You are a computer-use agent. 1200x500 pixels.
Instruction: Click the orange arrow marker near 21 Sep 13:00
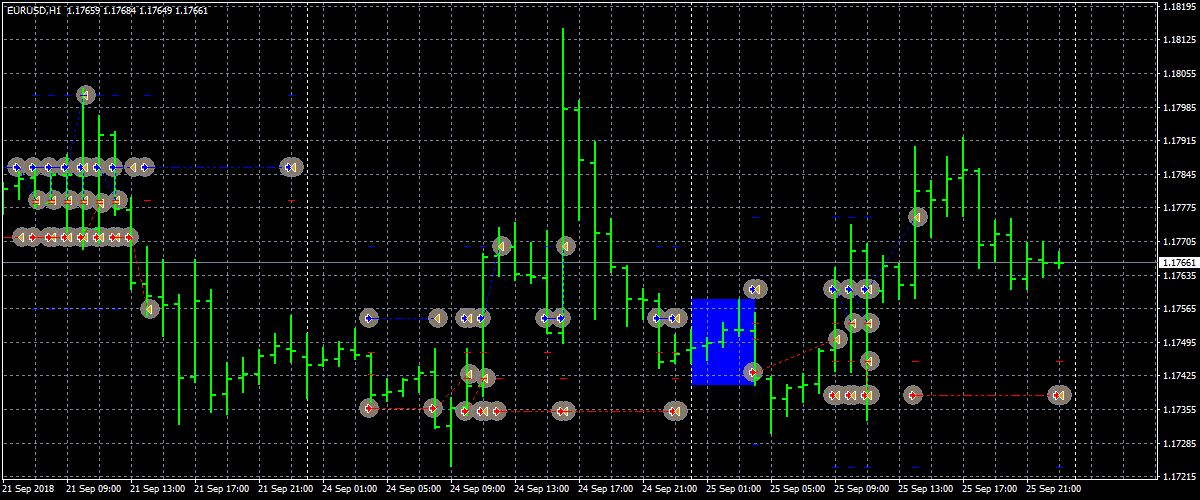(x=149, y=309)
